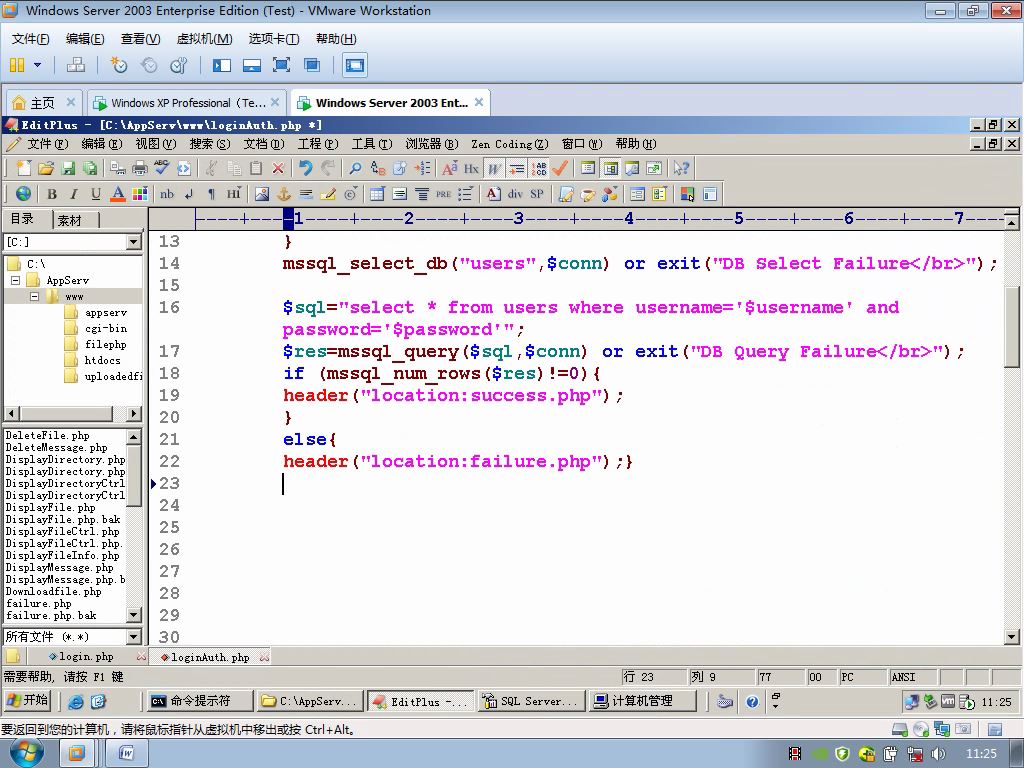The width and height of the screenshot is (1024, 768).
Task: Click the 开始 Start button
Action: click(x=28, y=701)
